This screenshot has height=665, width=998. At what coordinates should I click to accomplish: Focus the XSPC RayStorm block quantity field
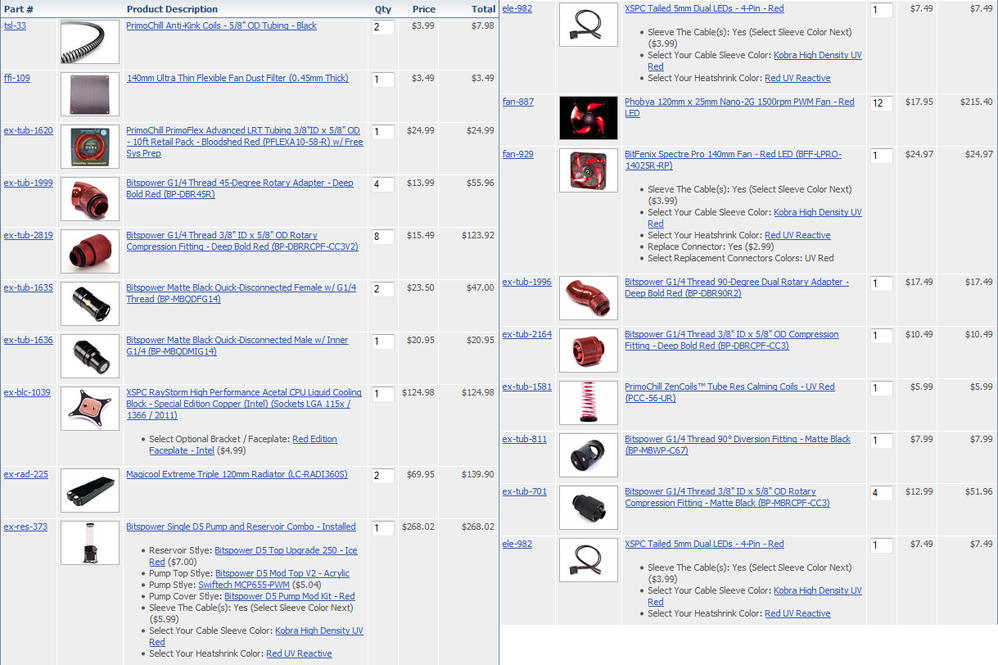tap(383, 395)
